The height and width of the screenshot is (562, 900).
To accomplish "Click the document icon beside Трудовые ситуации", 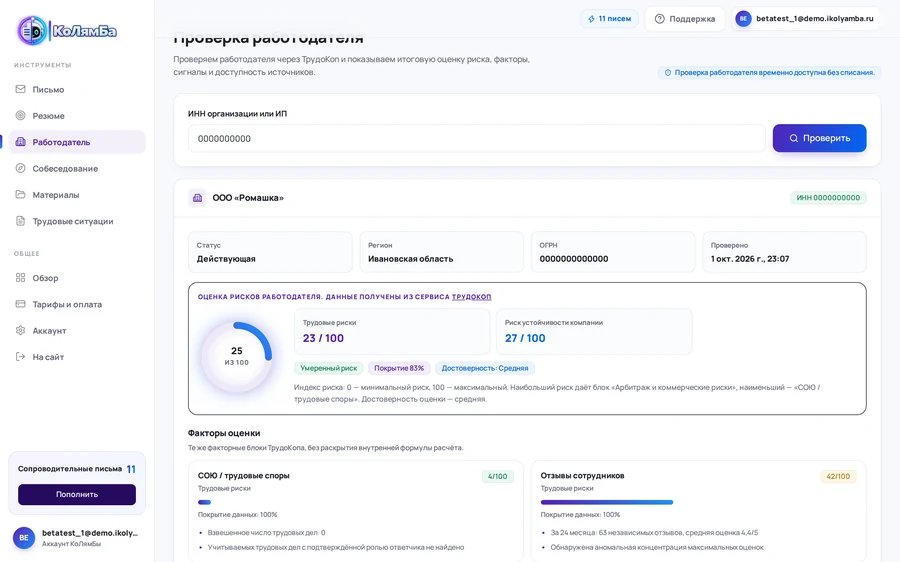I will pos(21,221).
